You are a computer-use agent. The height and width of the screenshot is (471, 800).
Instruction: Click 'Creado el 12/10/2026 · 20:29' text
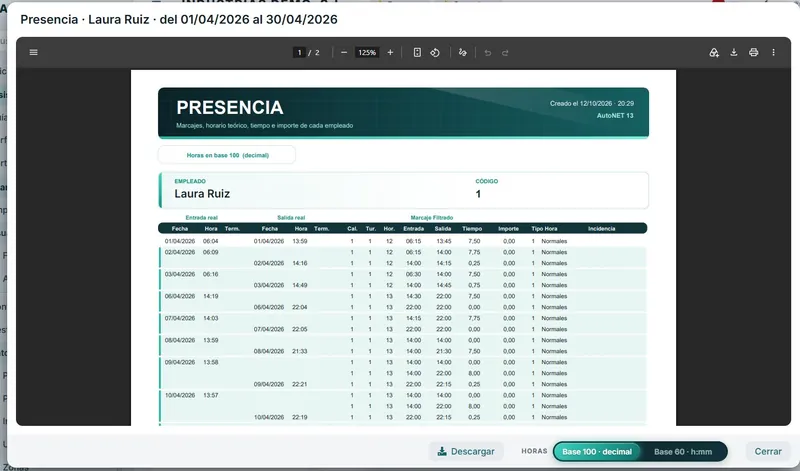592,104
